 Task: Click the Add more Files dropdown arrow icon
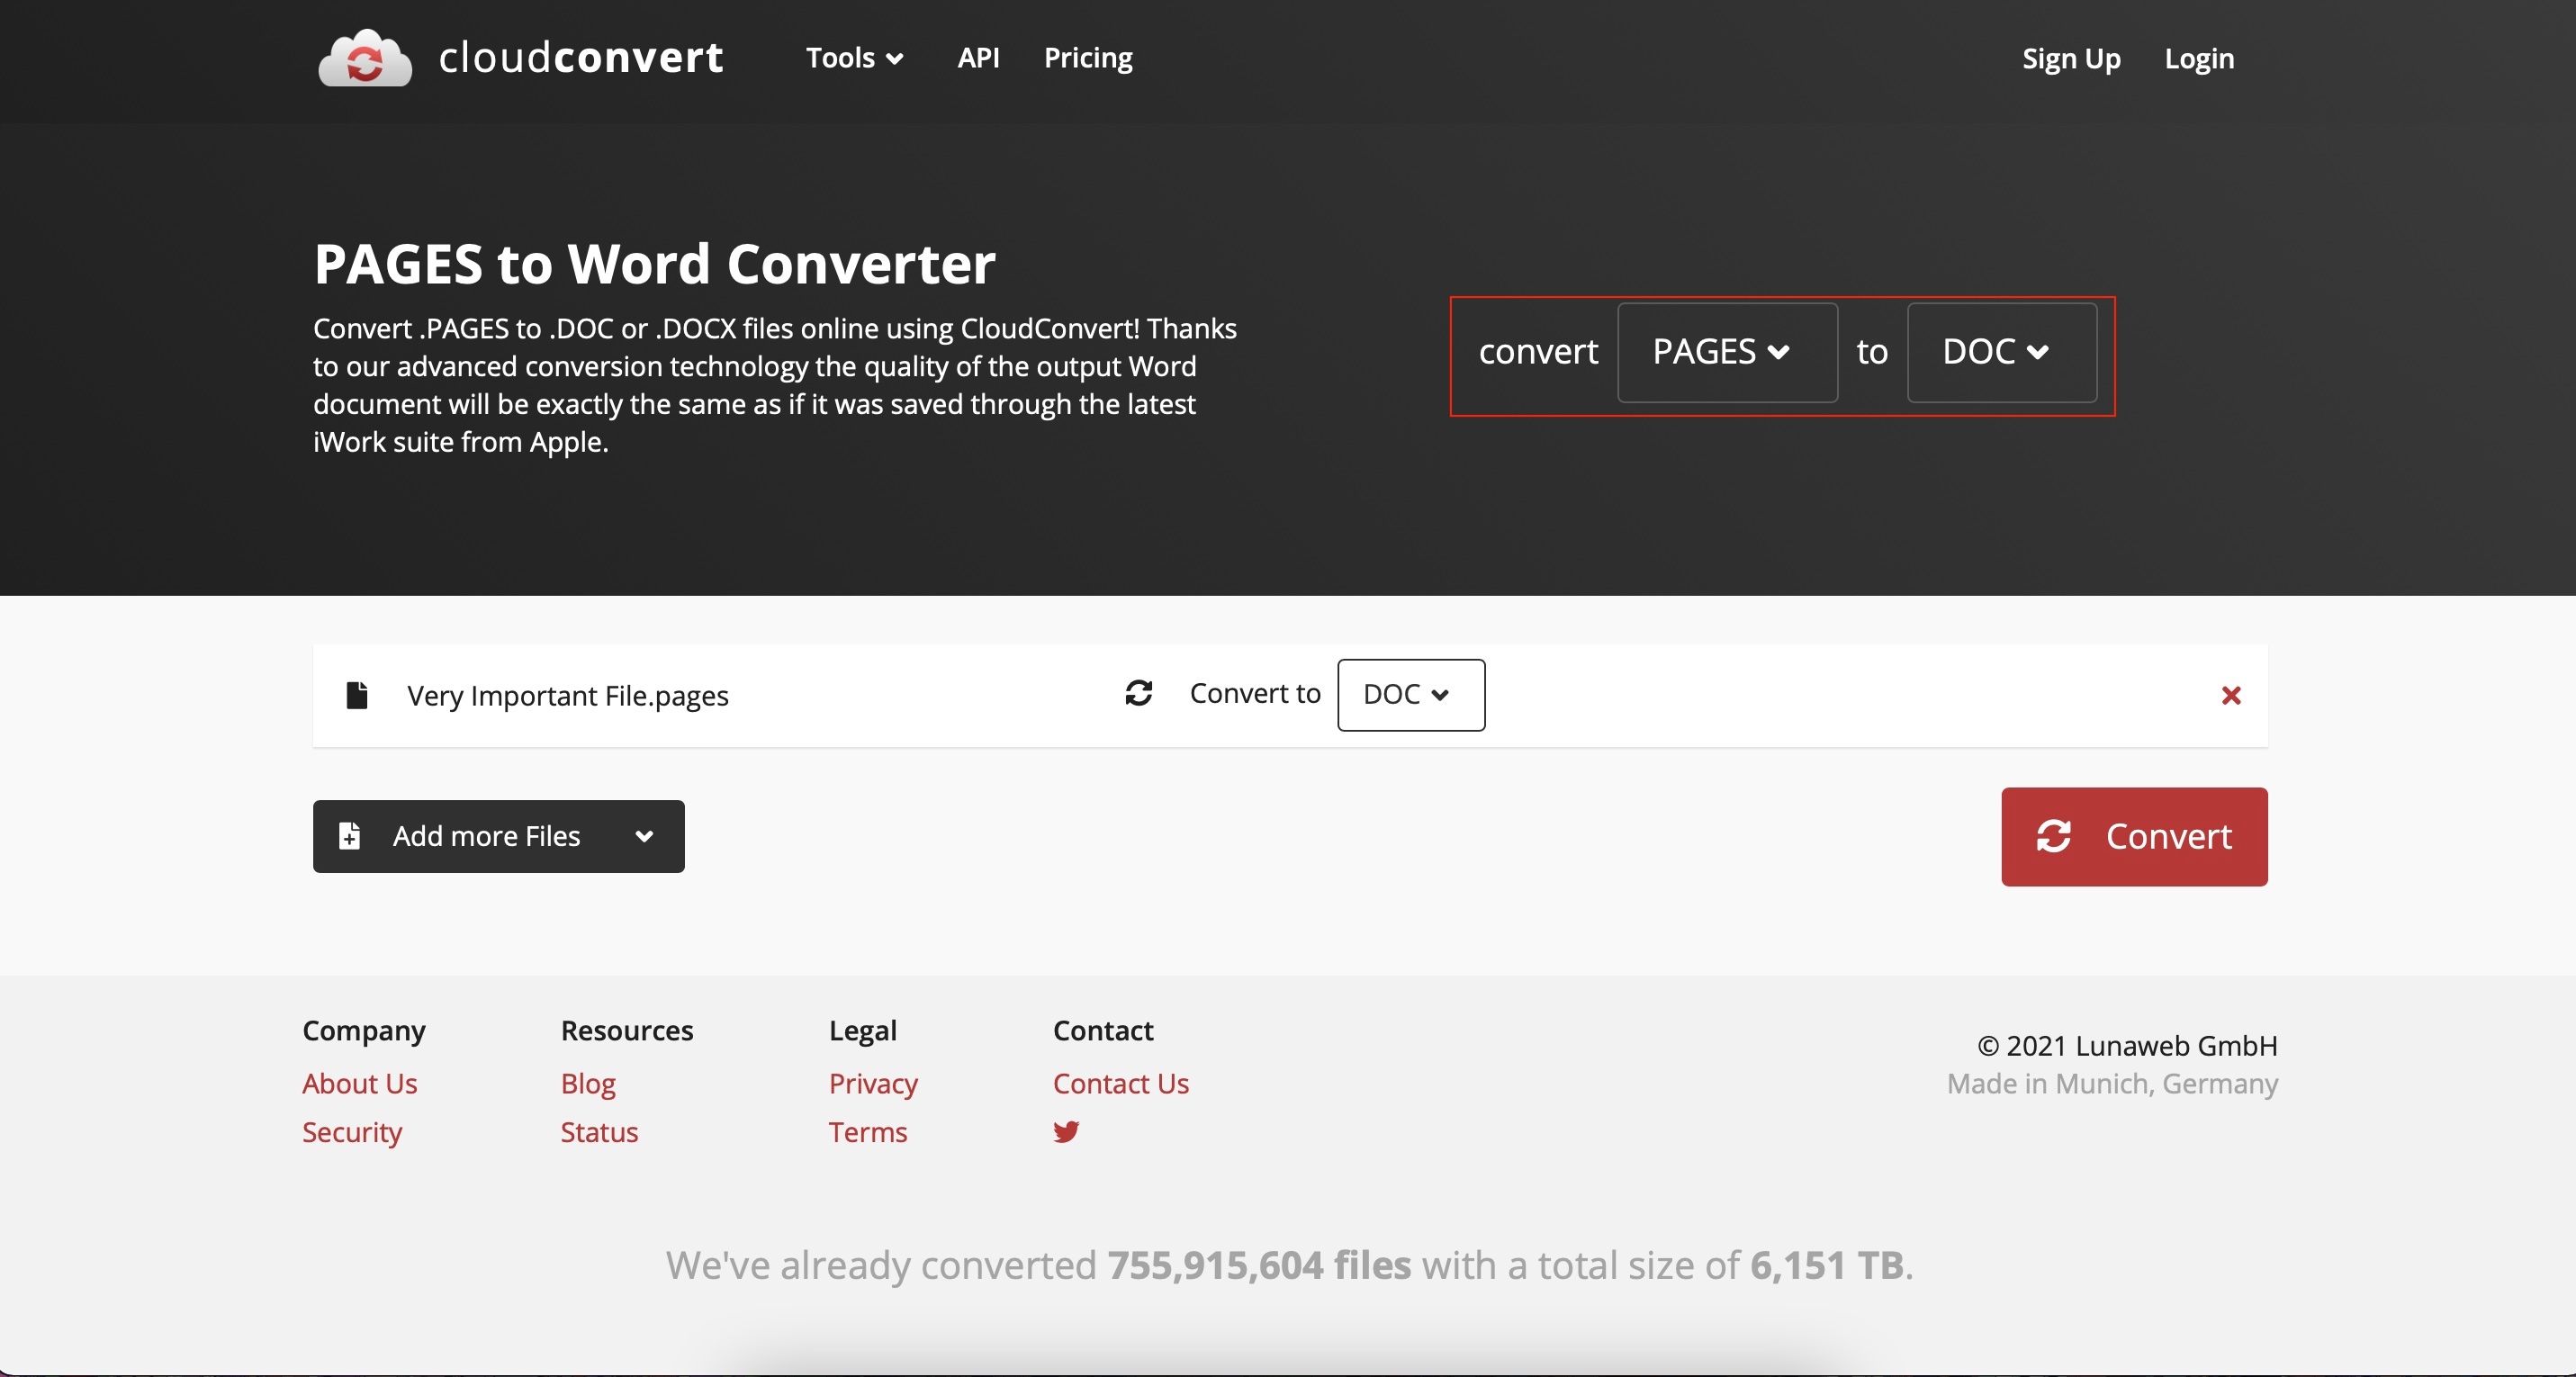click(645, 837)
